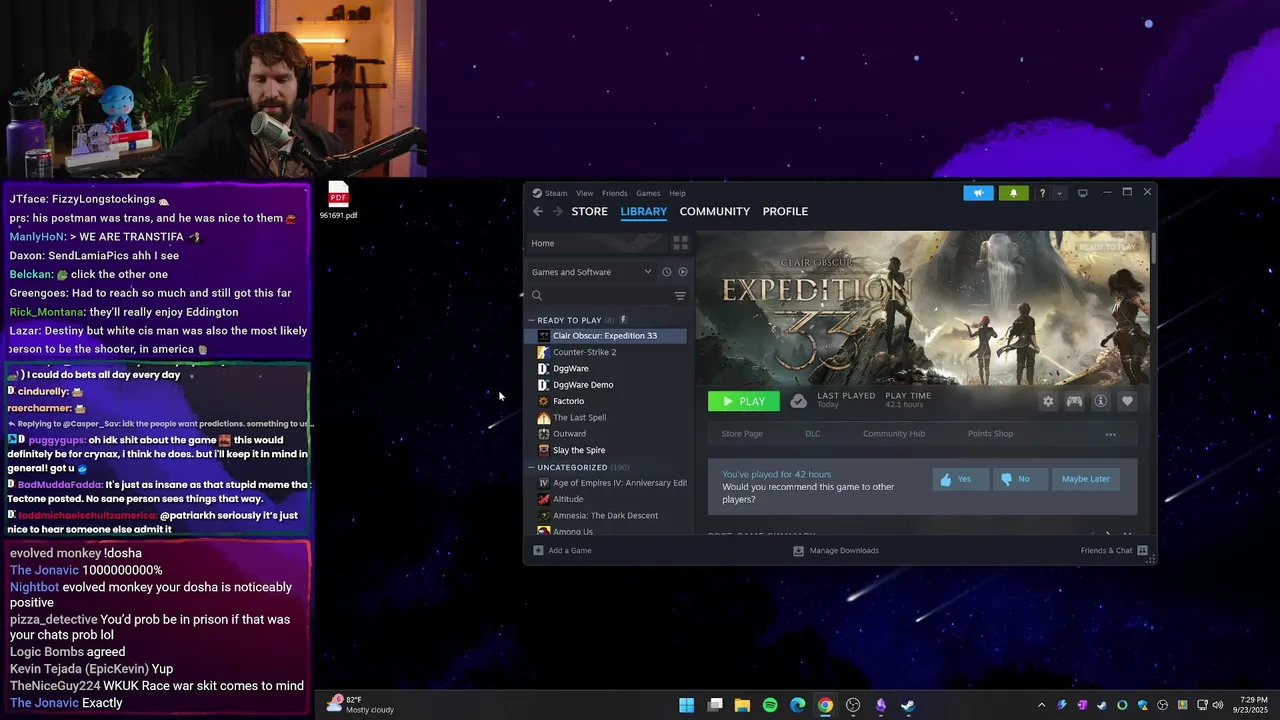This screenshot has height=720, width=1280.
Task: Open File Explorer from the taskbar
Action: (742, 705)
